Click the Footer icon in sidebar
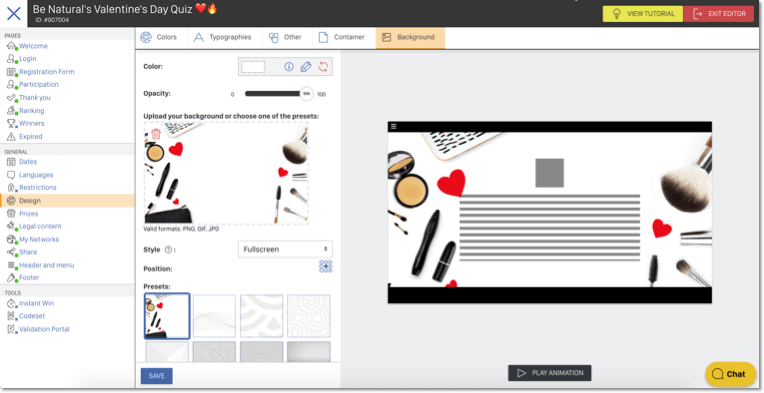Screen dimensions: 764x393 click(11, 278)
